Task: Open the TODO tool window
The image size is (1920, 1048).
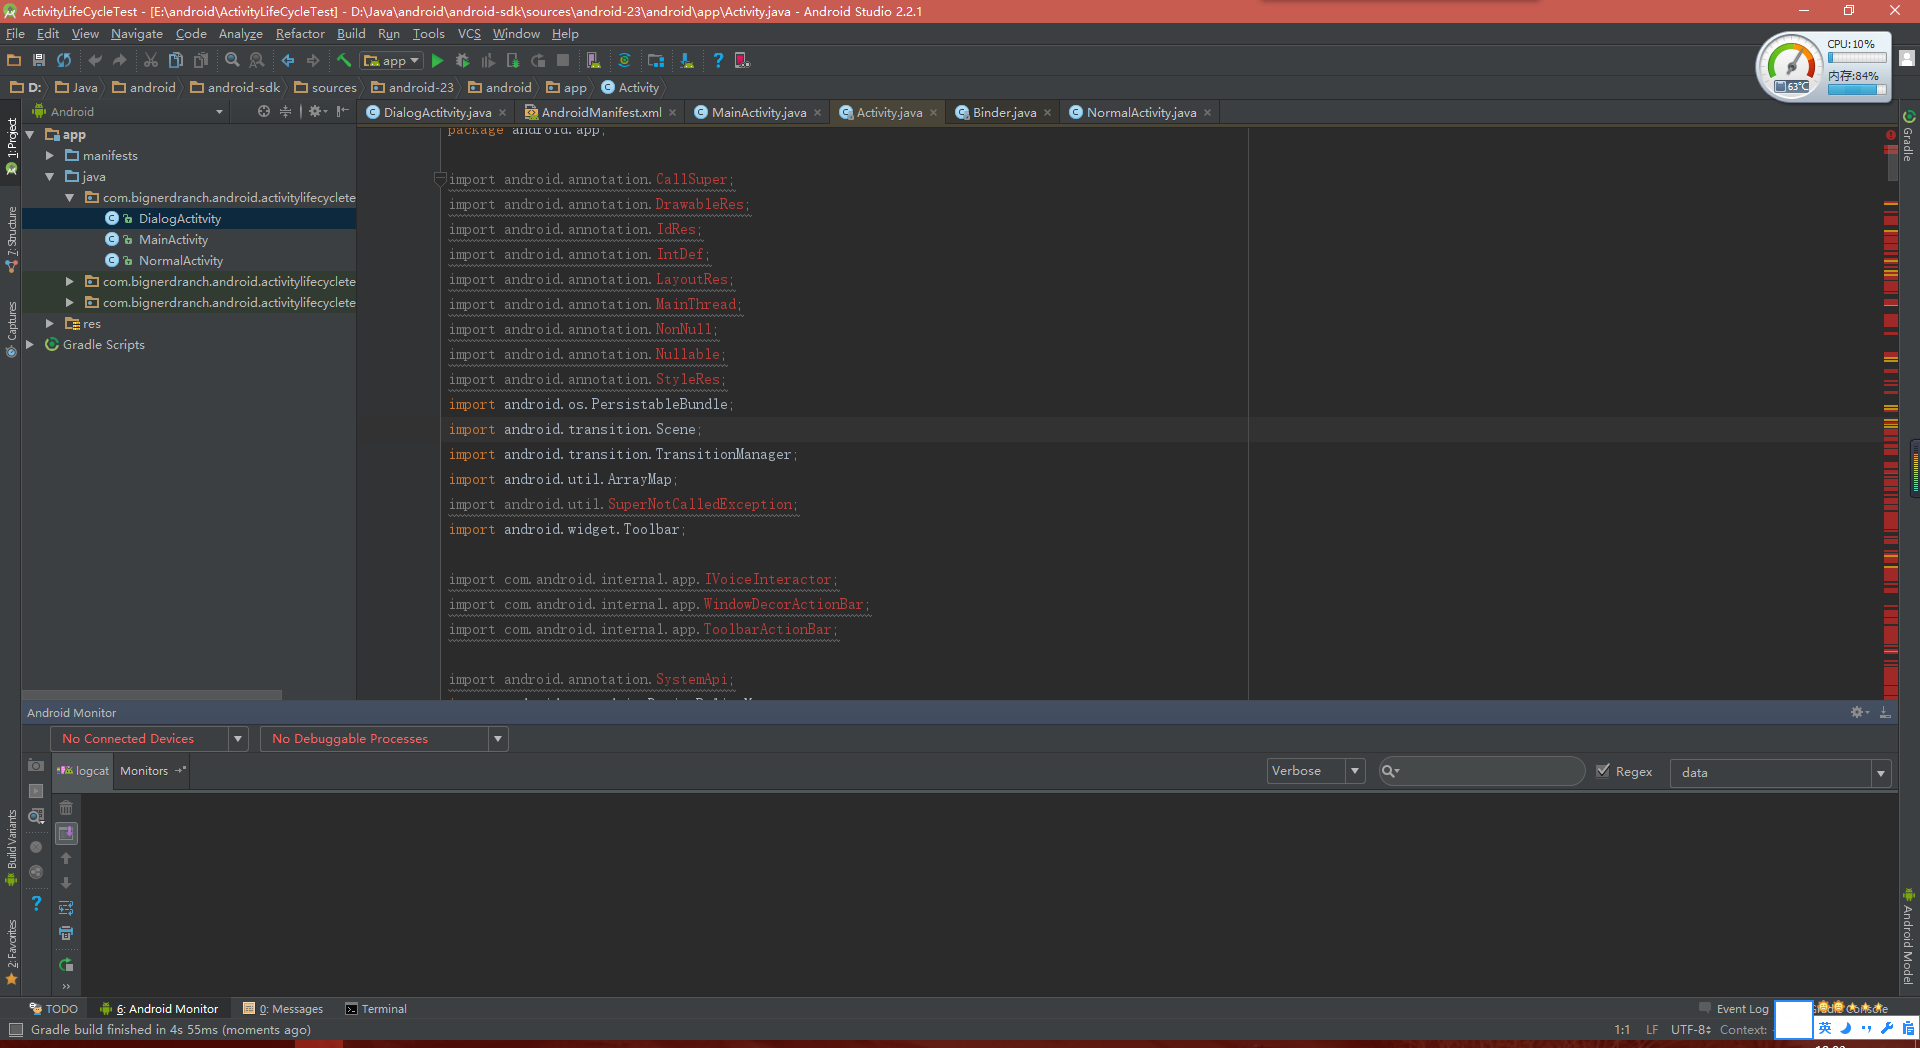Action: [x=54, y=1009]
